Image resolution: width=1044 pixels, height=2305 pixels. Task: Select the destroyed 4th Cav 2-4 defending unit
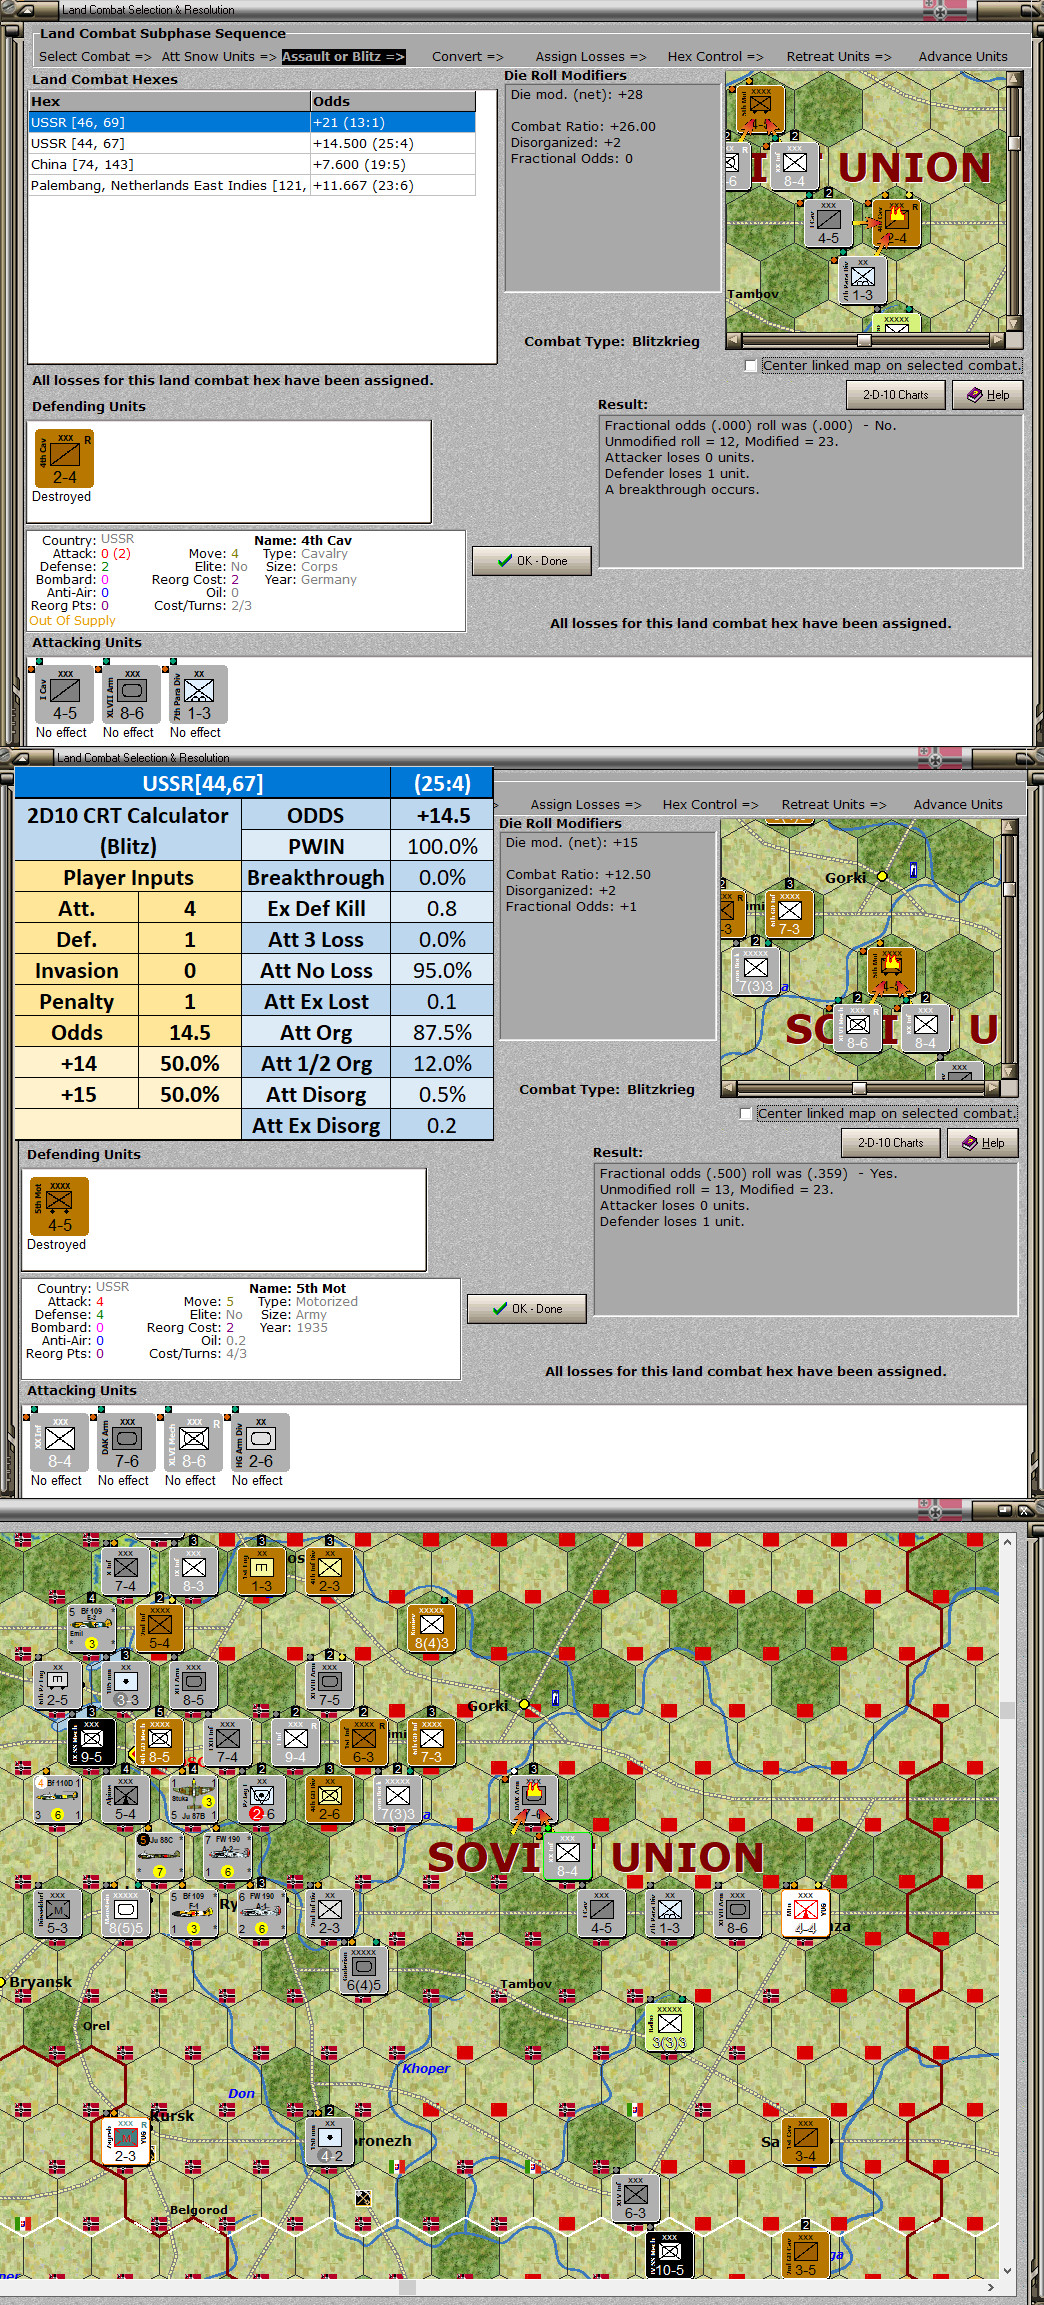coord(64,459)
